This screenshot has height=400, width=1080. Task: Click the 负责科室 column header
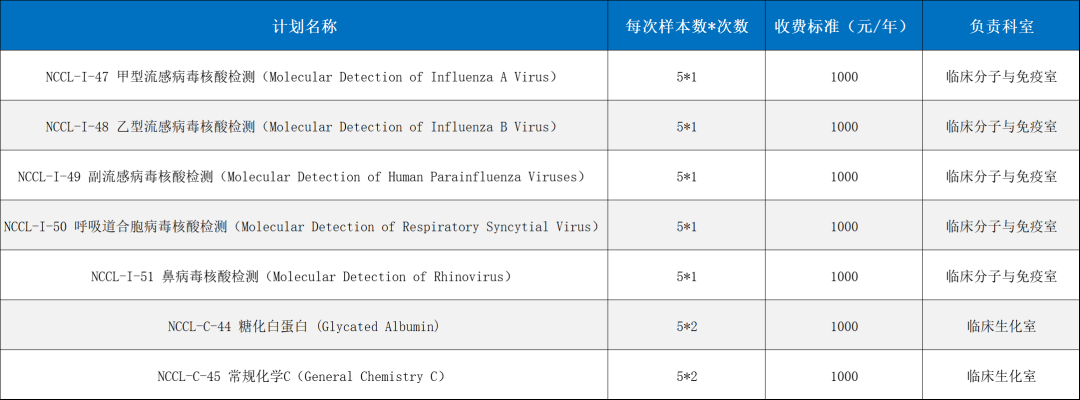click(1000, 26)
